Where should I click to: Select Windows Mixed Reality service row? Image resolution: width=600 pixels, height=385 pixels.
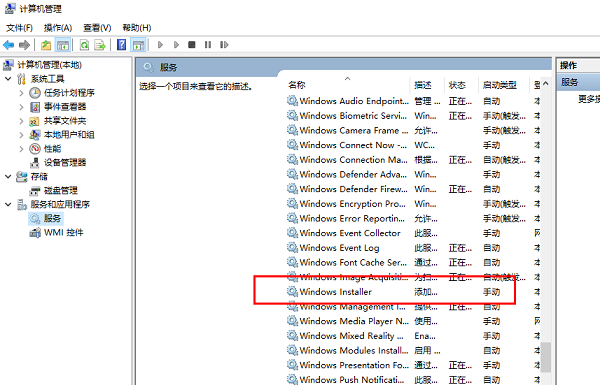click(412, 336)
